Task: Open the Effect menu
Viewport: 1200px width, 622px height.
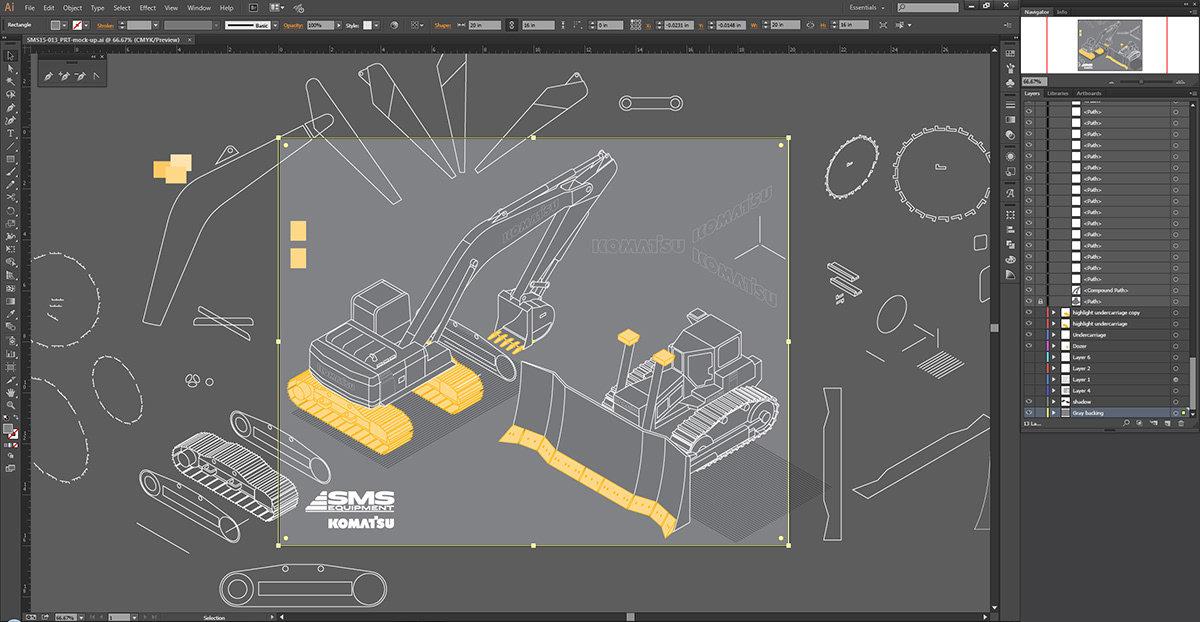Action: [148, 8]
